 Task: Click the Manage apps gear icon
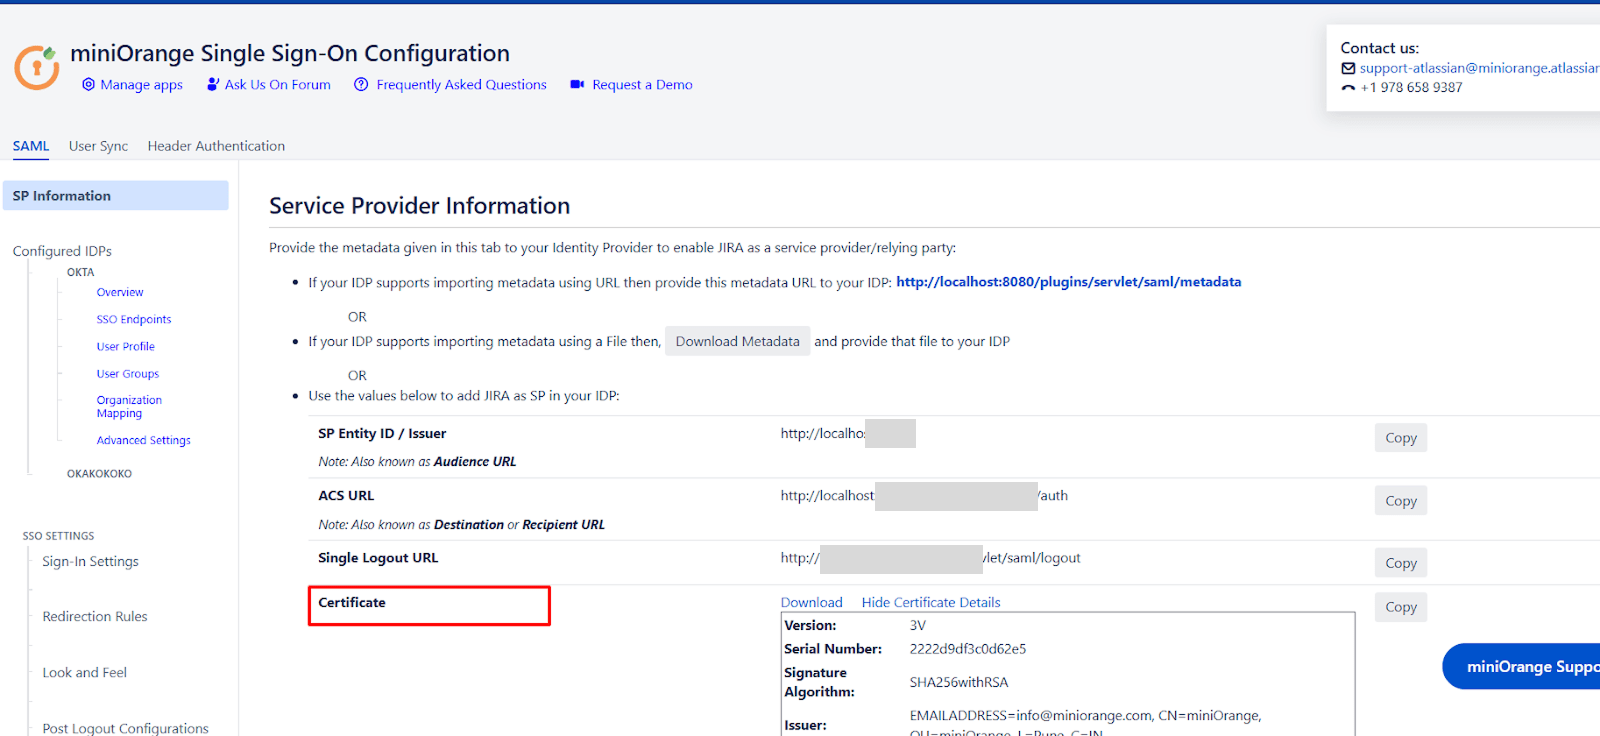point(88,85)
